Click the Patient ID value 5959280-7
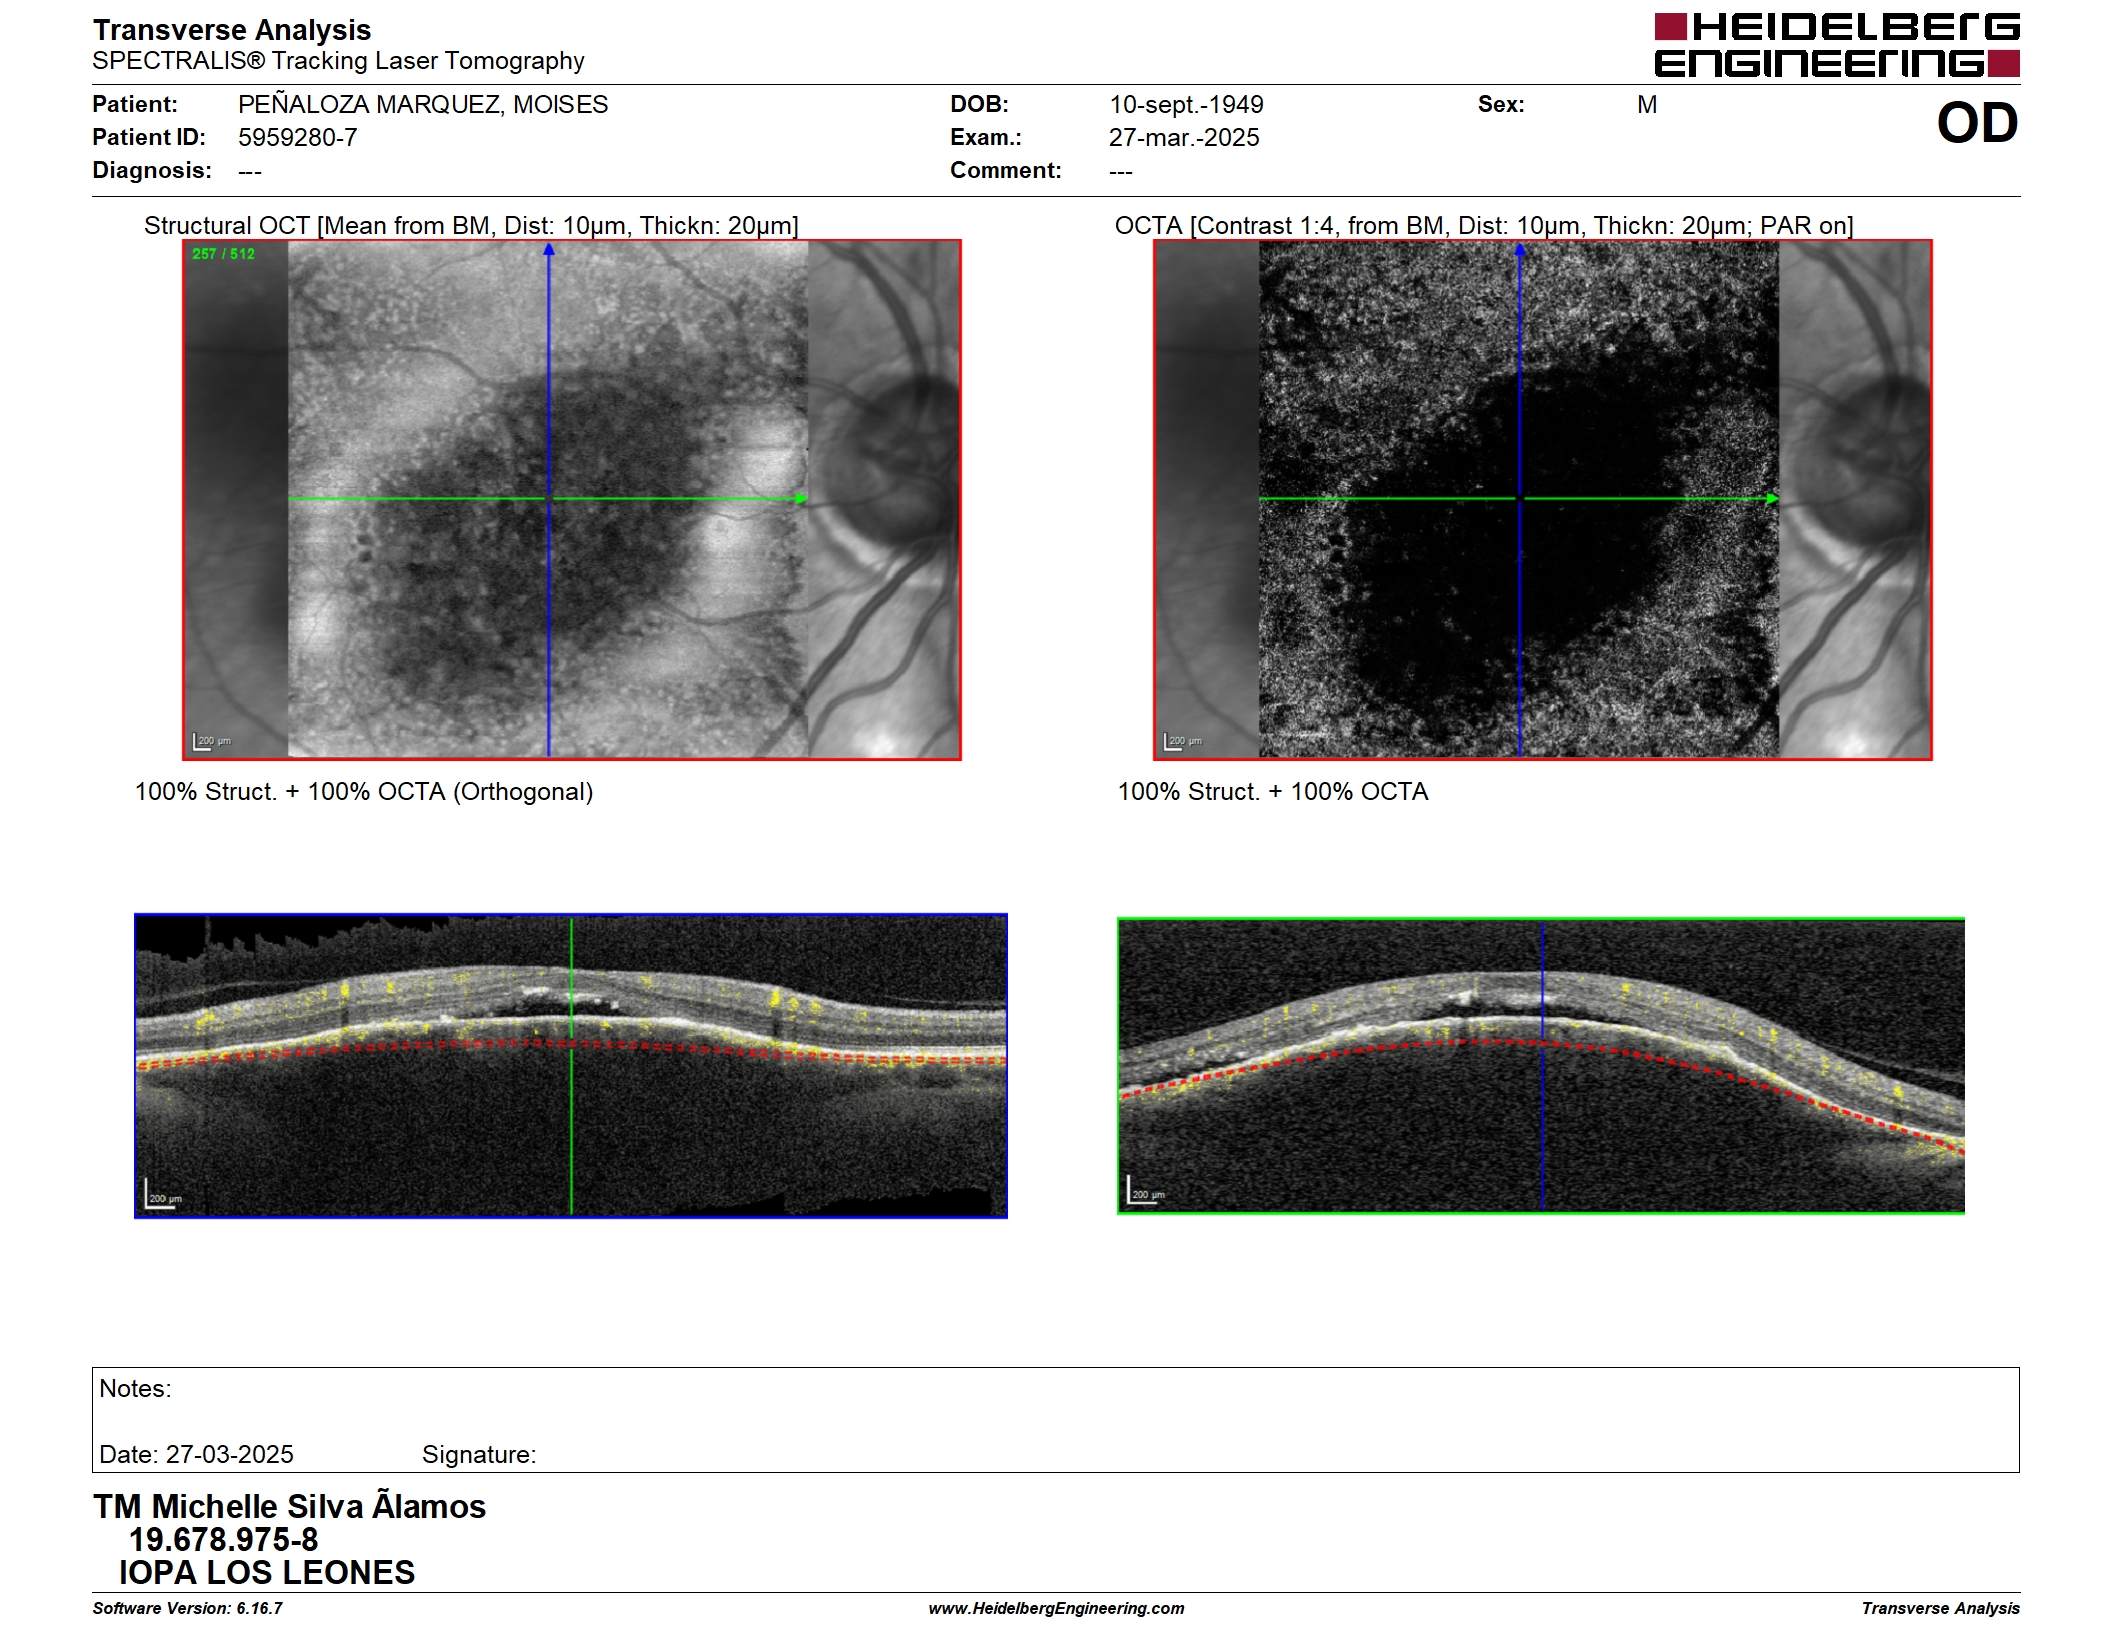This screenshot has width=2112, height=1632. tap(297, 138)
